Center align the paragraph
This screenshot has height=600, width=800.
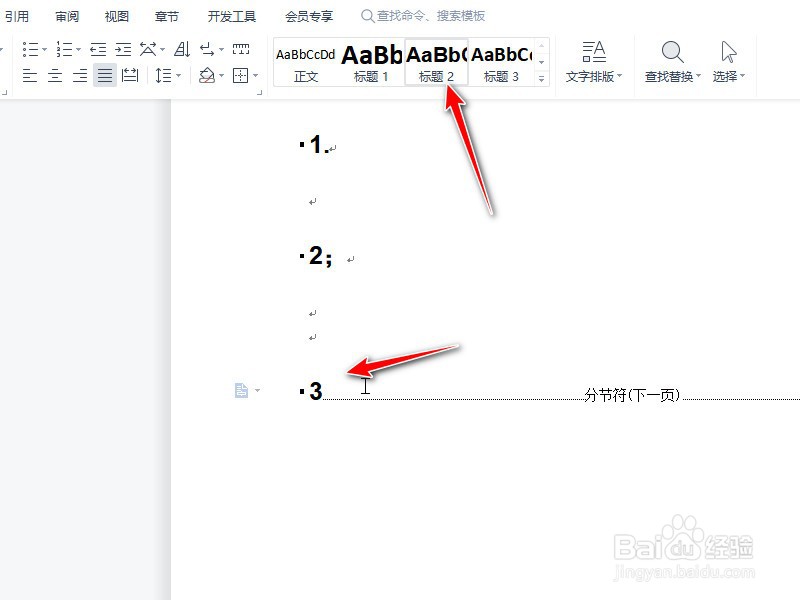tap(55, 76)
